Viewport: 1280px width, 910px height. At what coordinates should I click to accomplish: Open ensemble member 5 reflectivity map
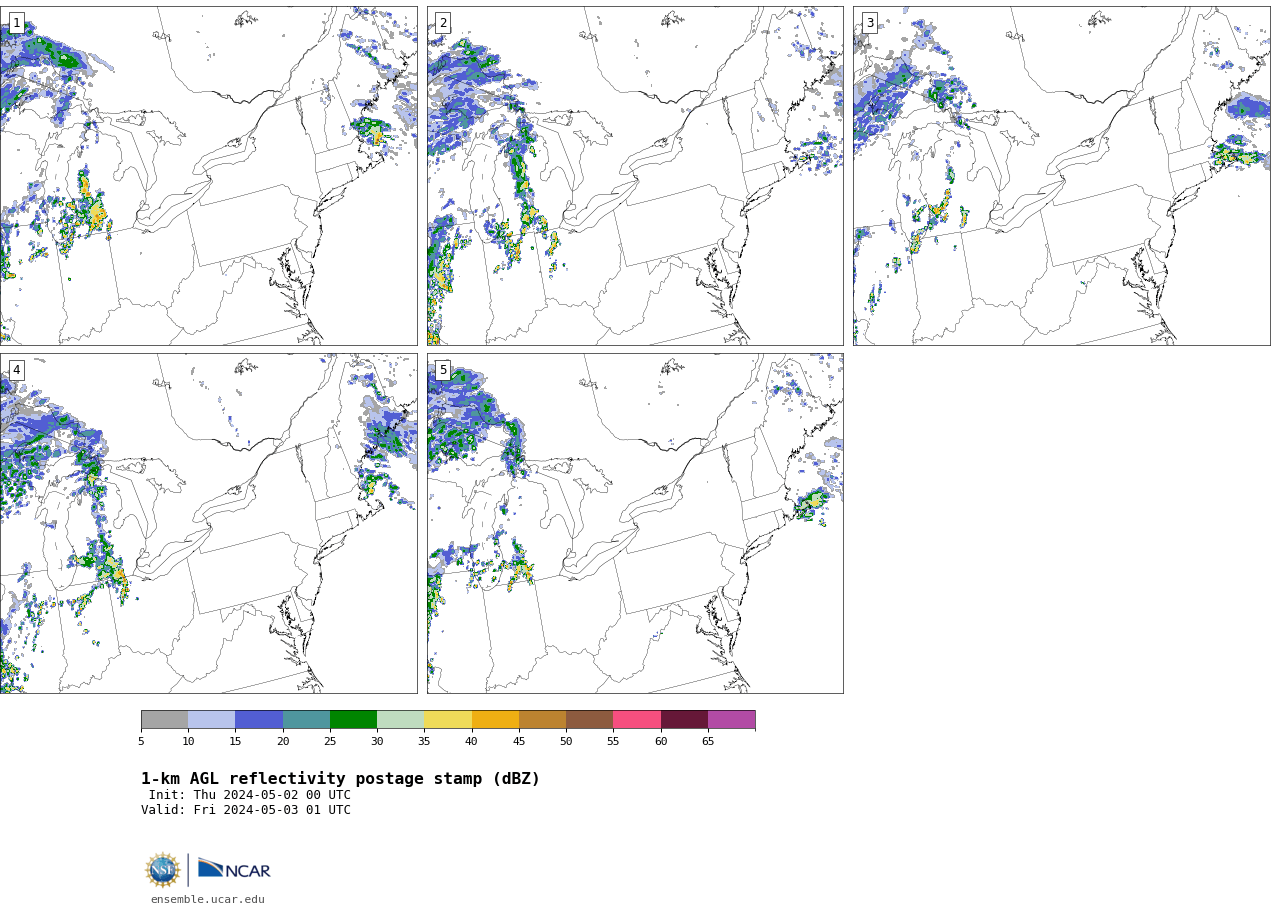tap(635, 523)
